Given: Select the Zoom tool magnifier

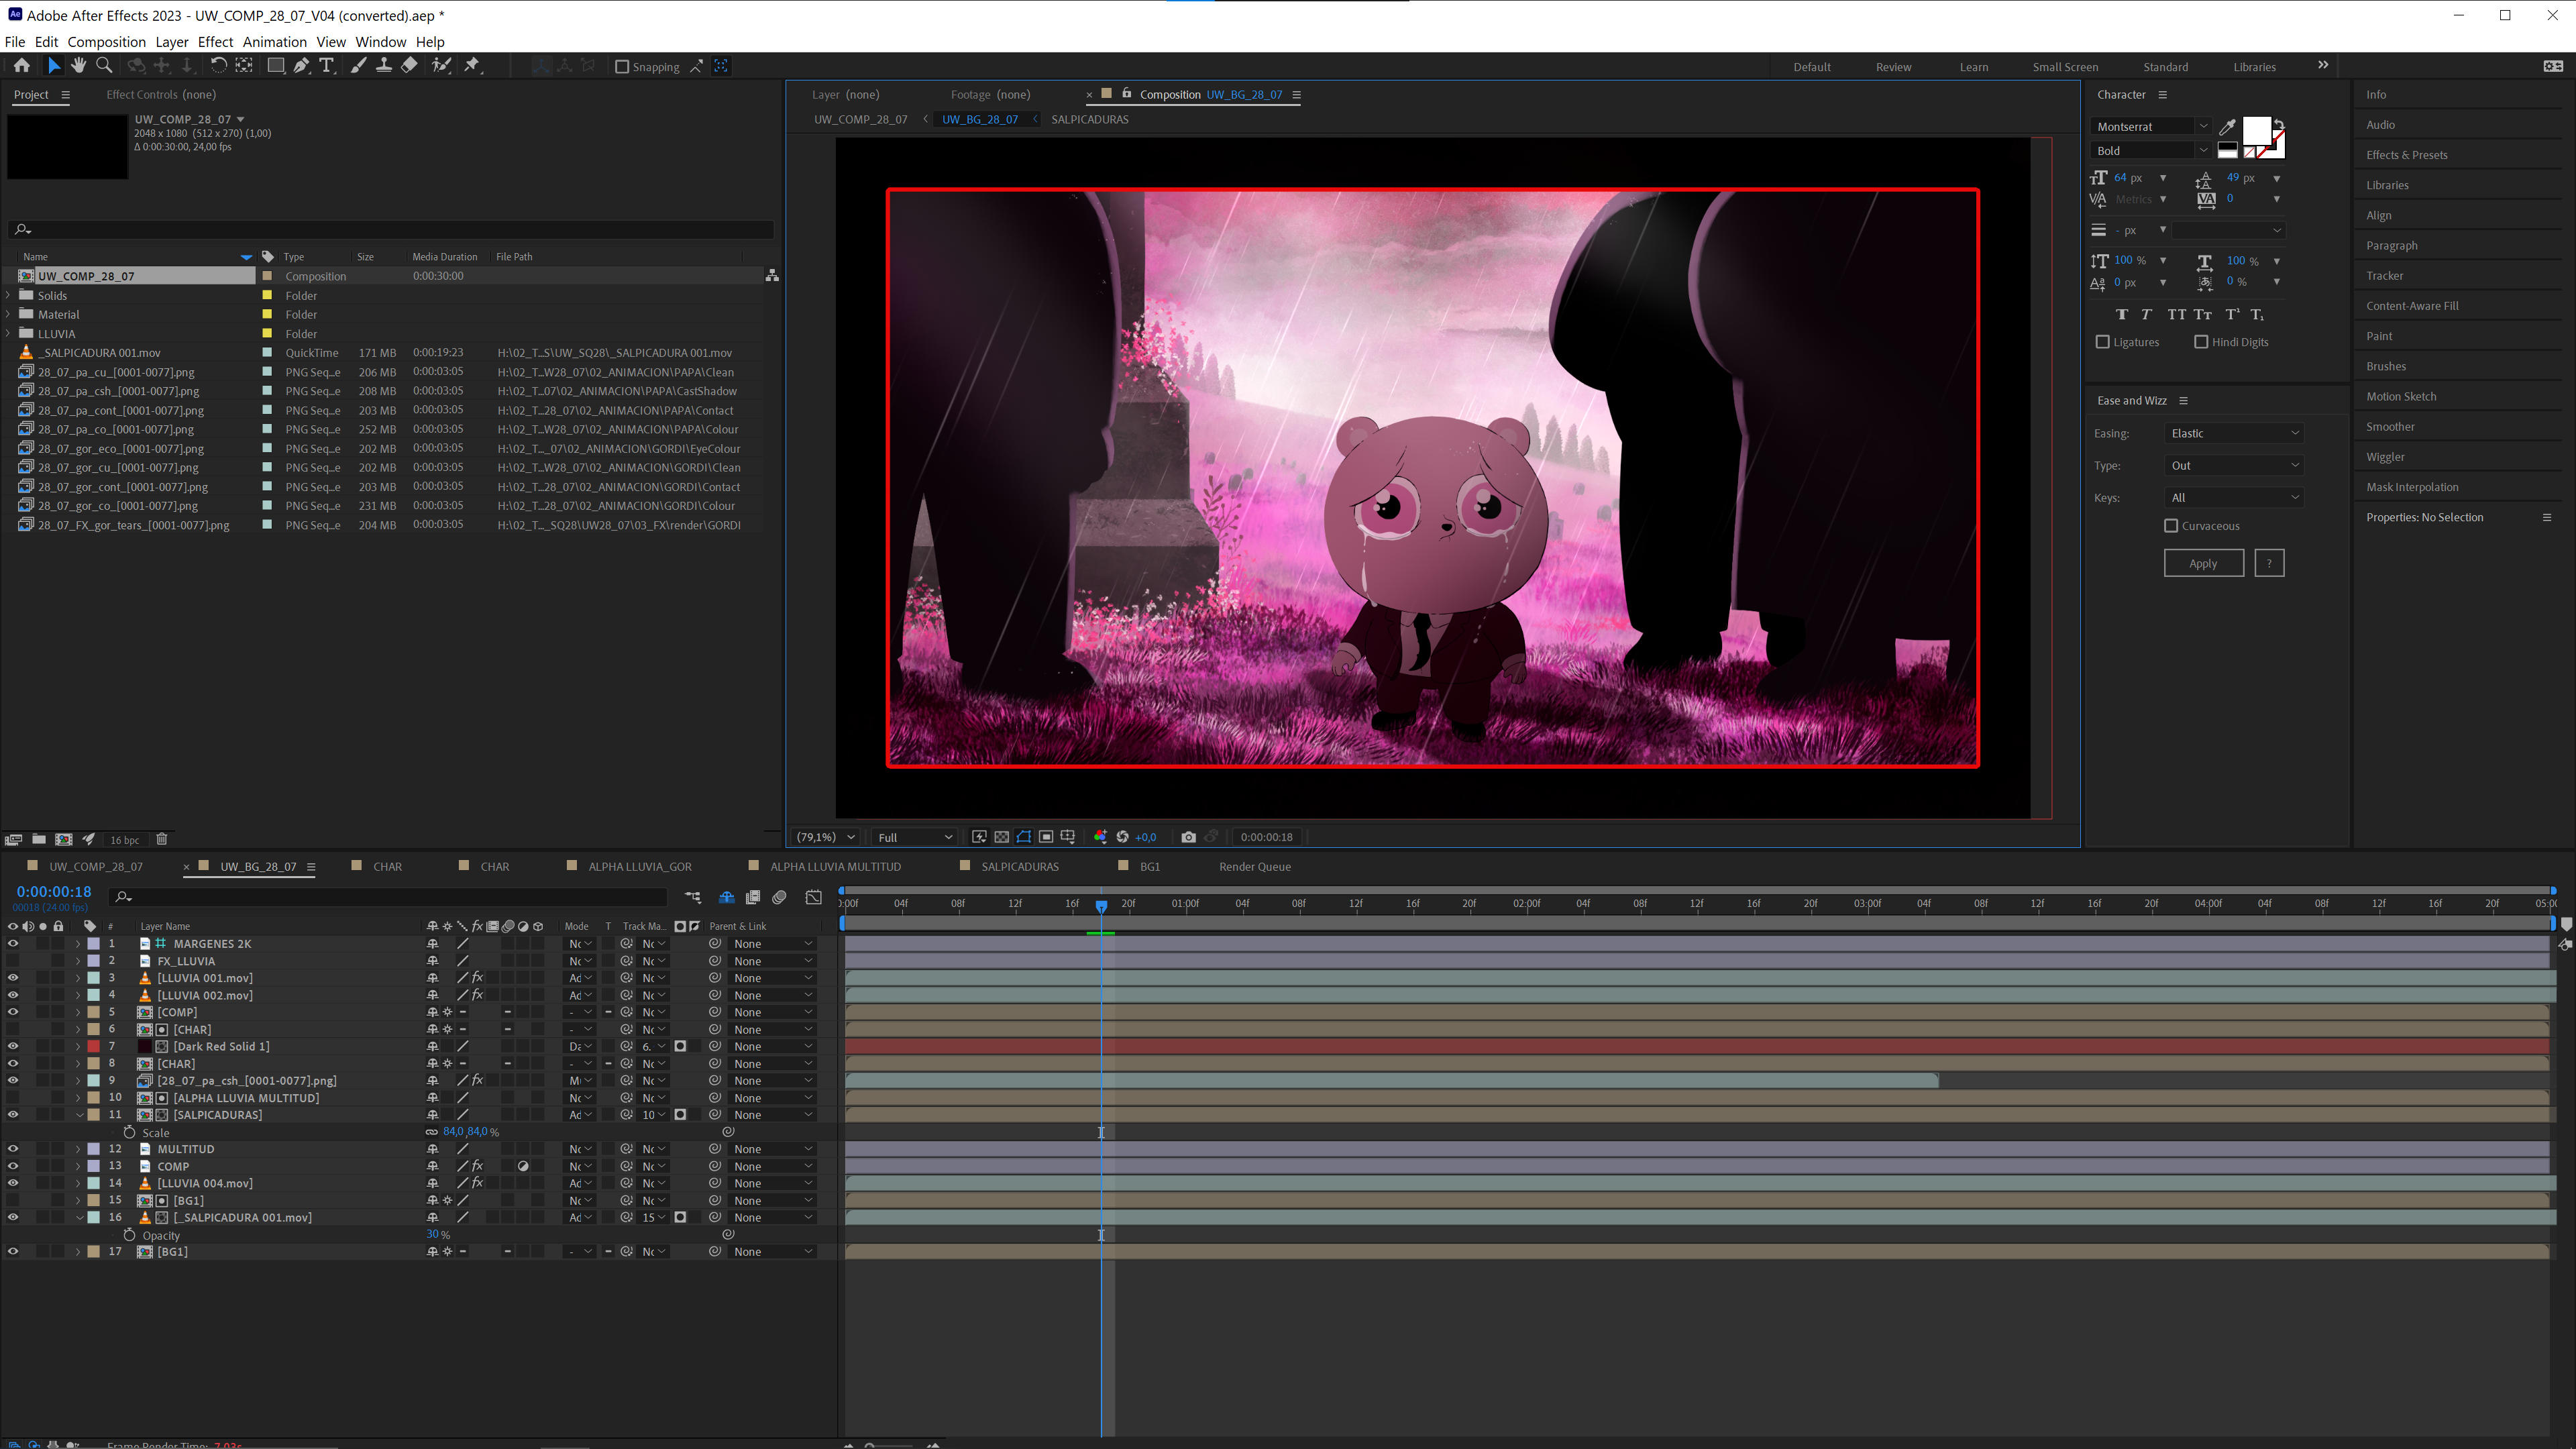Looking at the screenshot, I should pos(103,66).
